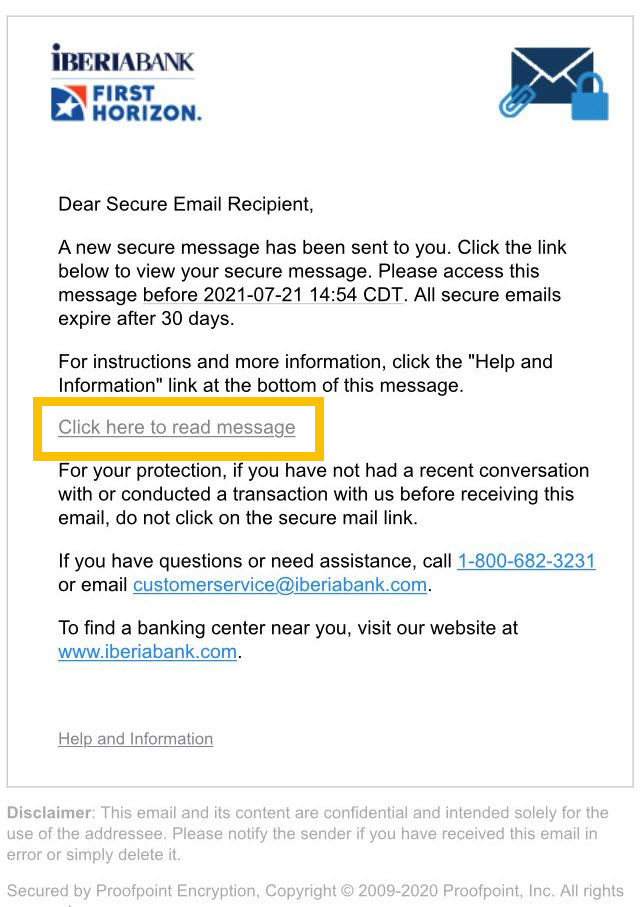Visit the www.iberiabank.com website link

point(148,651)
